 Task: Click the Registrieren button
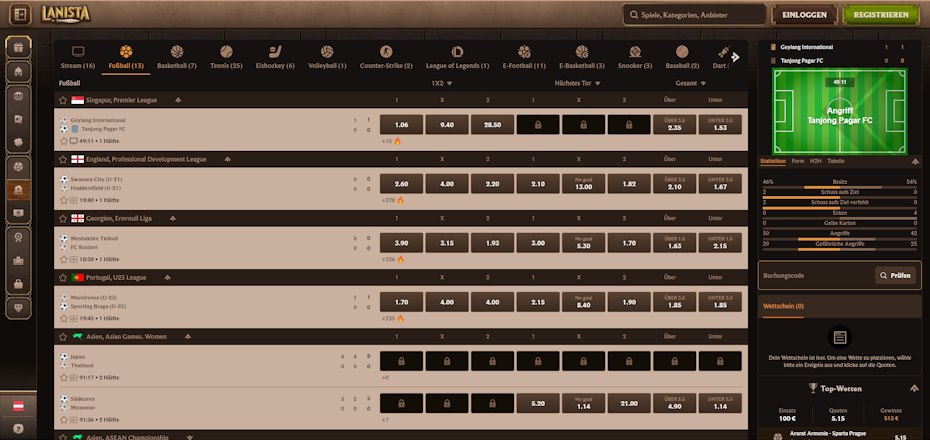(881, 15)
